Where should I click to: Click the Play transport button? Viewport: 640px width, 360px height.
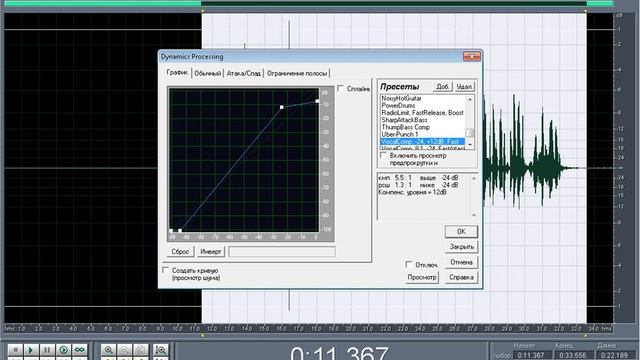click(31, 350)
